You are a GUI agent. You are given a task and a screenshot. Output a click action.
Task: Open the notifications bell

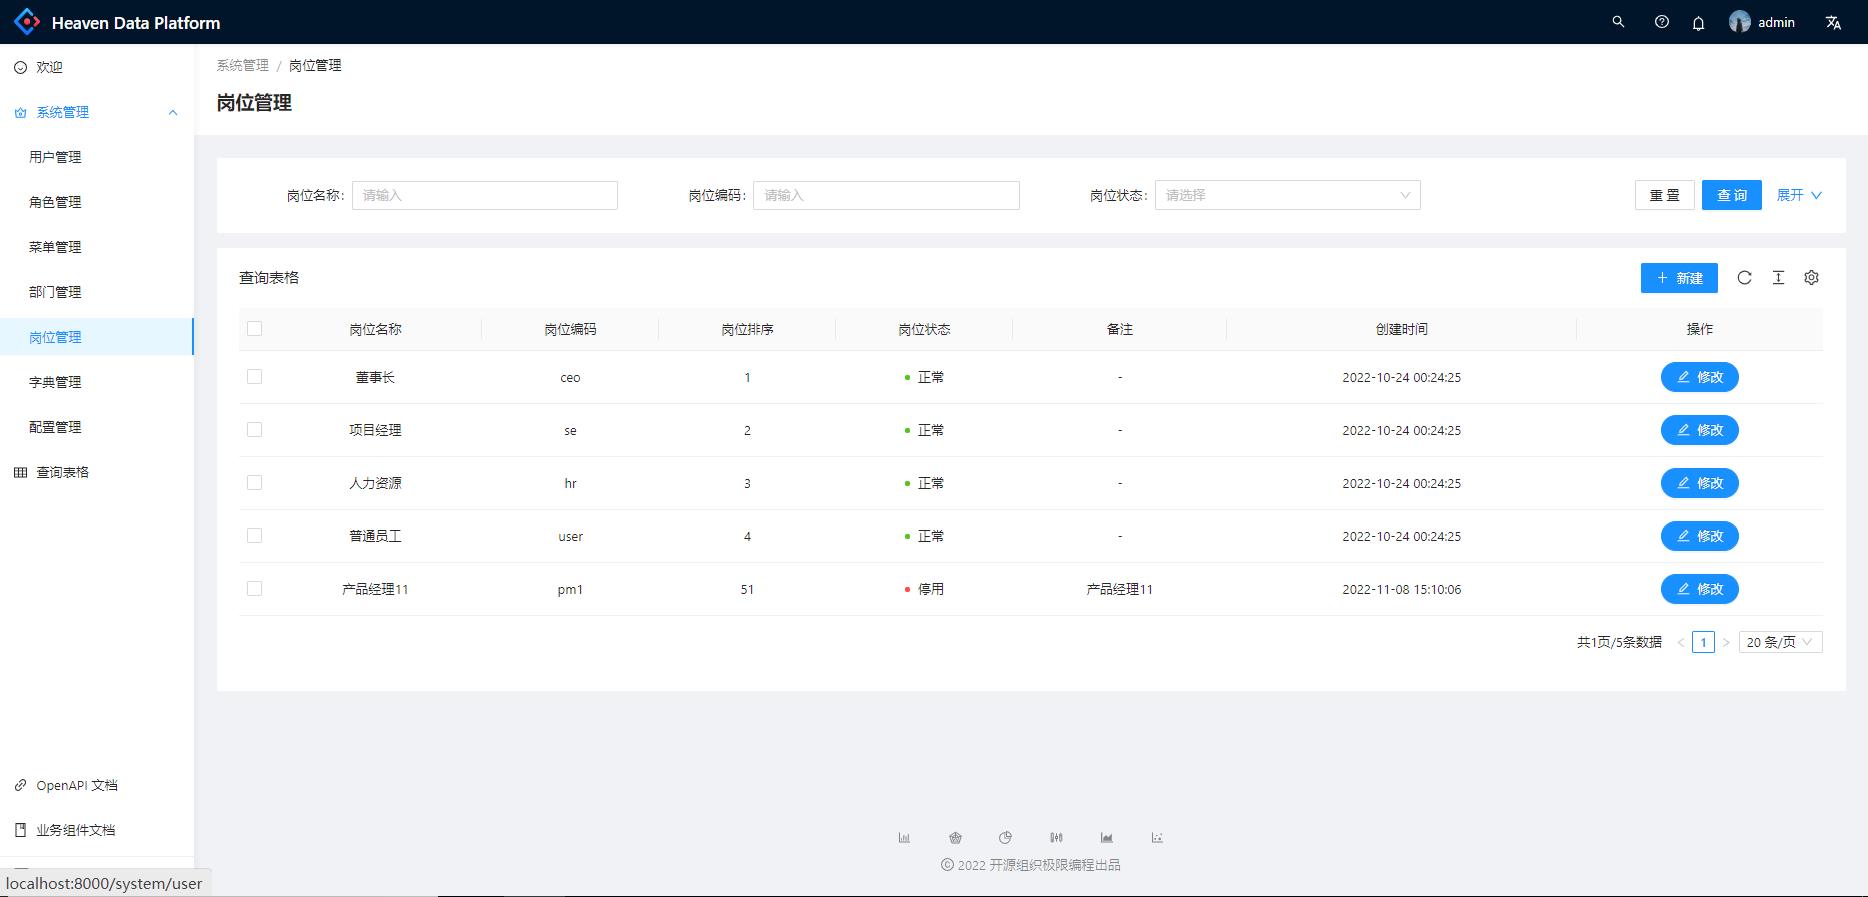coord(1698,23)
